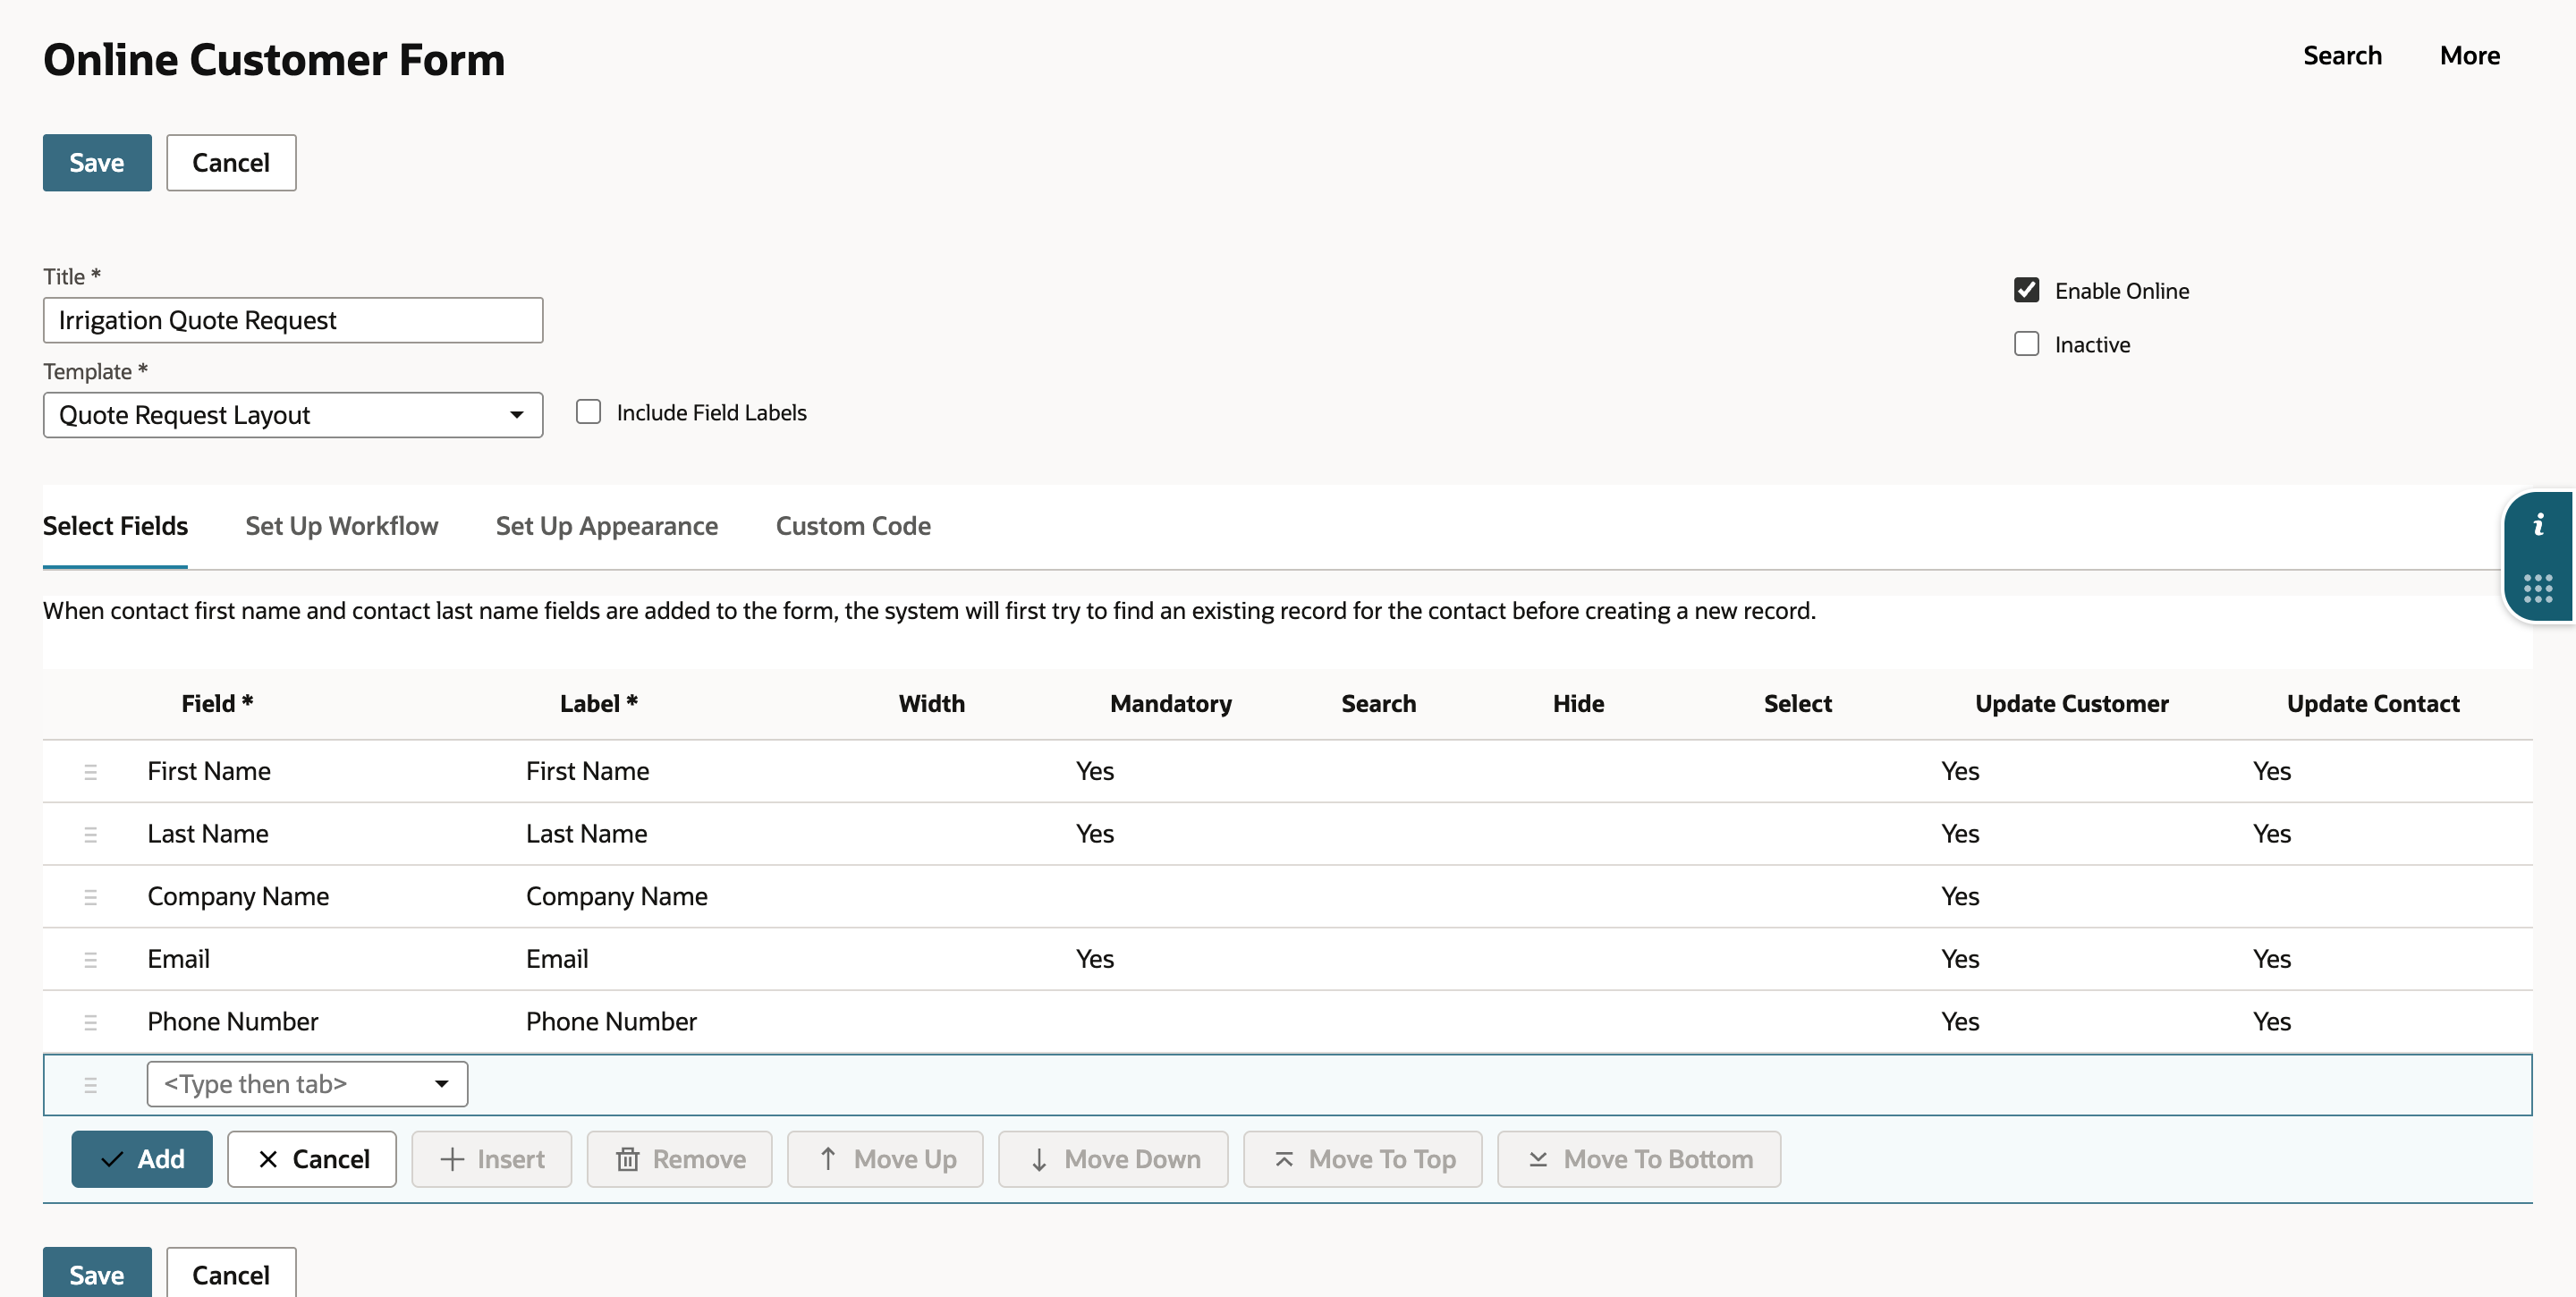Viewport: 2576px width, 1297px height.
Task: Open the Custom Code tab
Action: pos(853,526)
